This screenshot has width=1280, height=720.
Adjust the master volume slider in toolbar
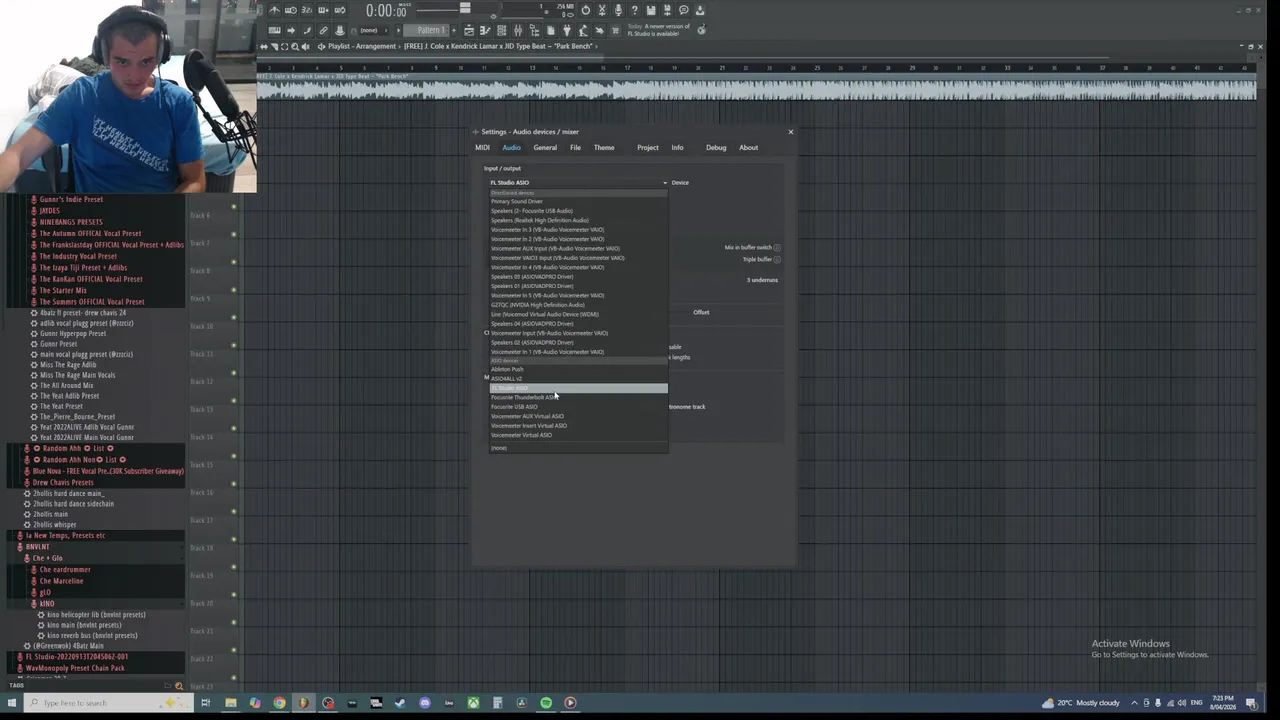(465, 8)
